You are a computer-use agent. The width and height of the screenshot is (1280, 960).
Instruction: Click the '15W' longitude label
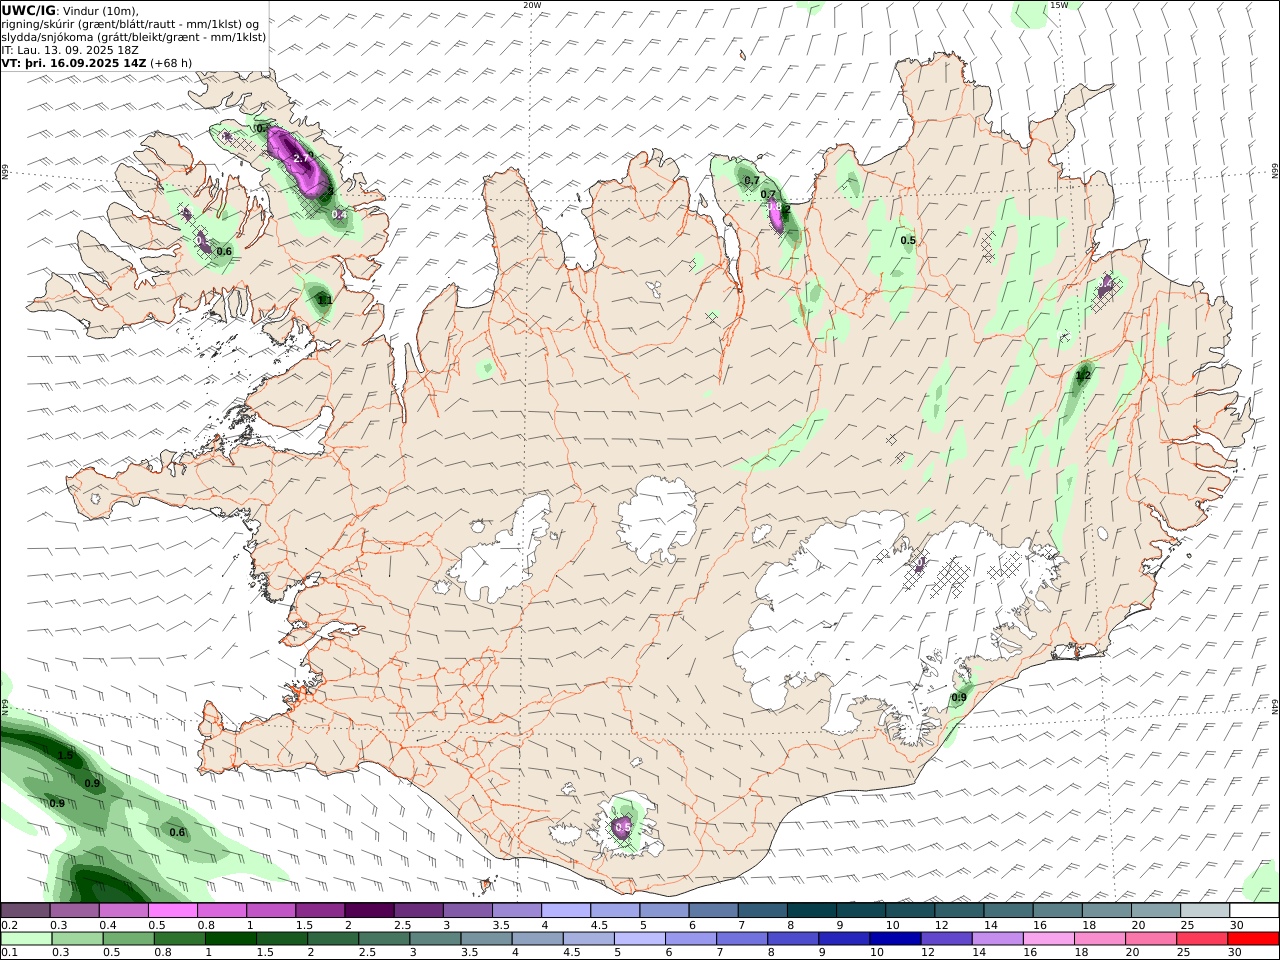[1059, 5]
